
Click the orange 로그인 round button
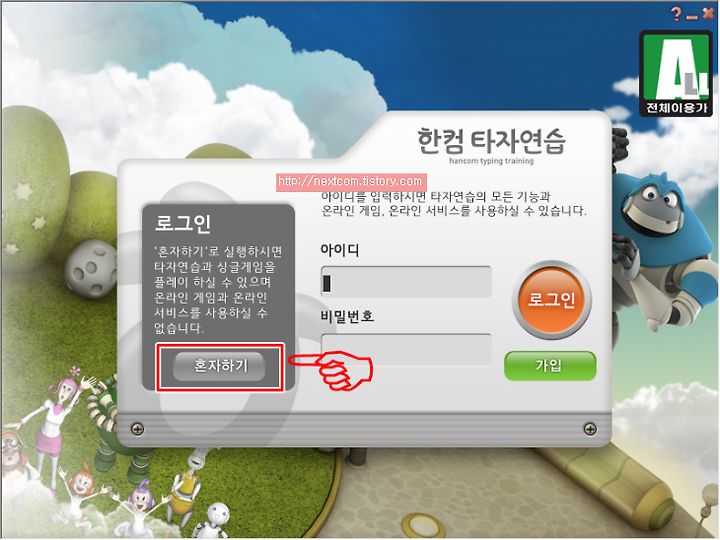click(551, 300)
